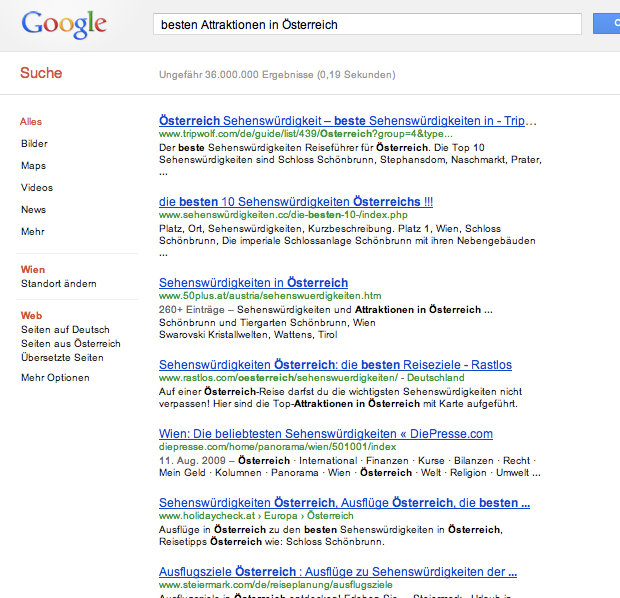Click the search box with query text
Image resolution: width=620 pixels, height=598 pixels.
pos(366,24)
